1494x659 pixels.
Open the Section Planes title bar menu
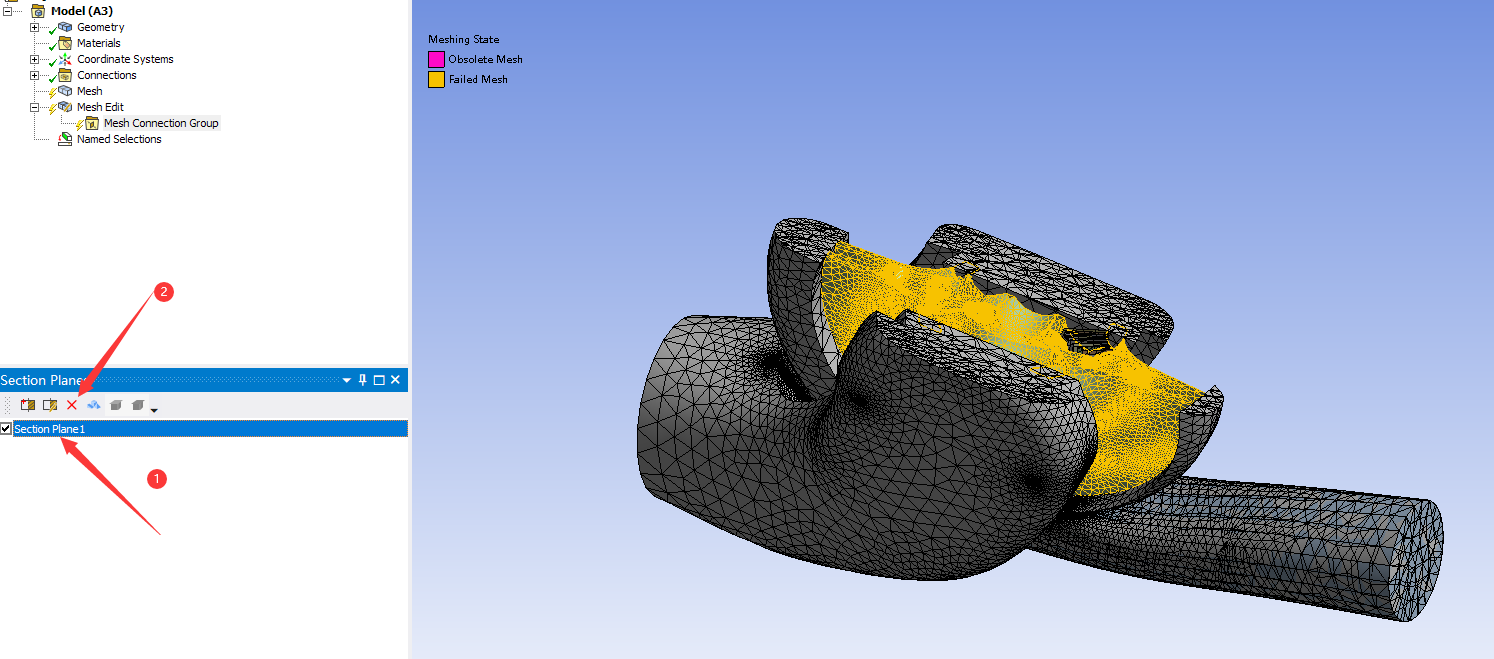click(x=346, y=380)
